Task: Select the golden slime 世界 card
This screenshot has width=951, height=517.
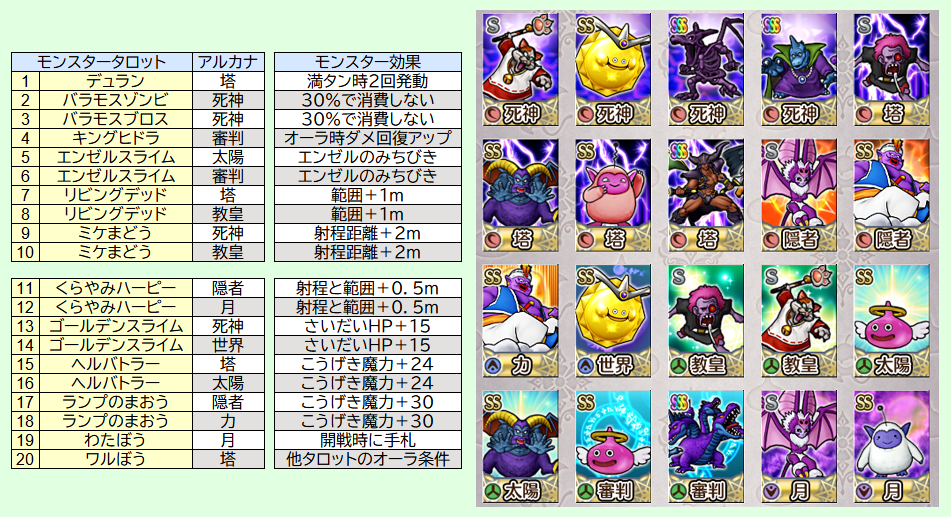Action: point(613,320)
